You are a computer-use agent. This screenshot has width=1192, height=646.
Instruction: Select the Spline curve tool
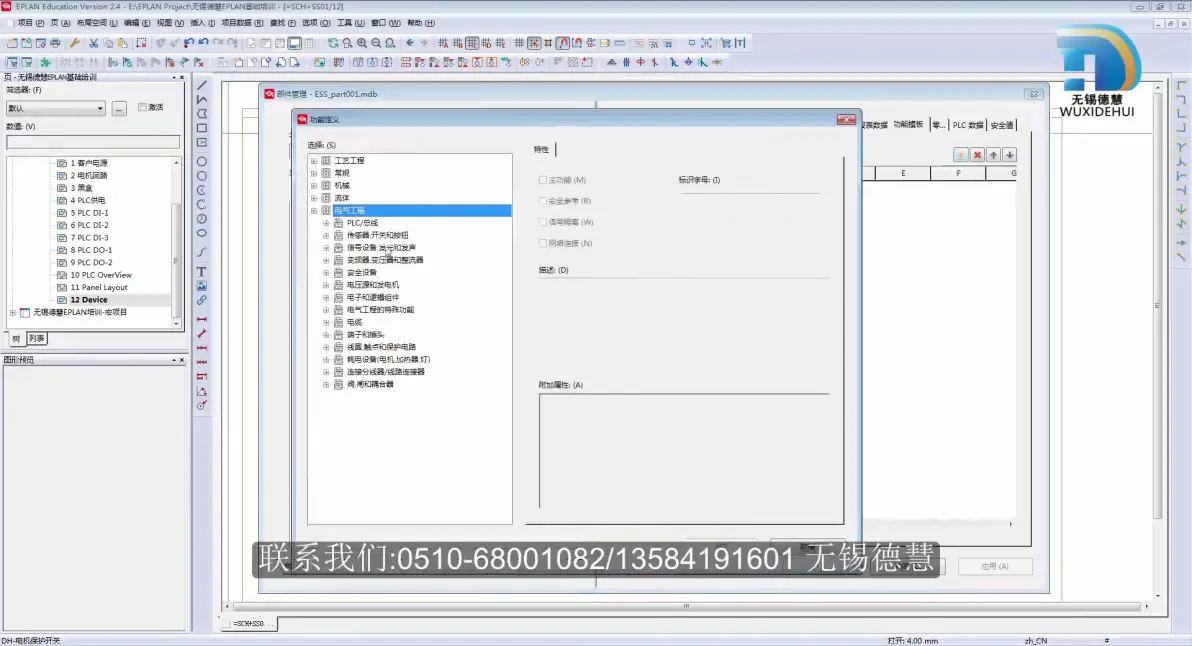pos(201,252)
